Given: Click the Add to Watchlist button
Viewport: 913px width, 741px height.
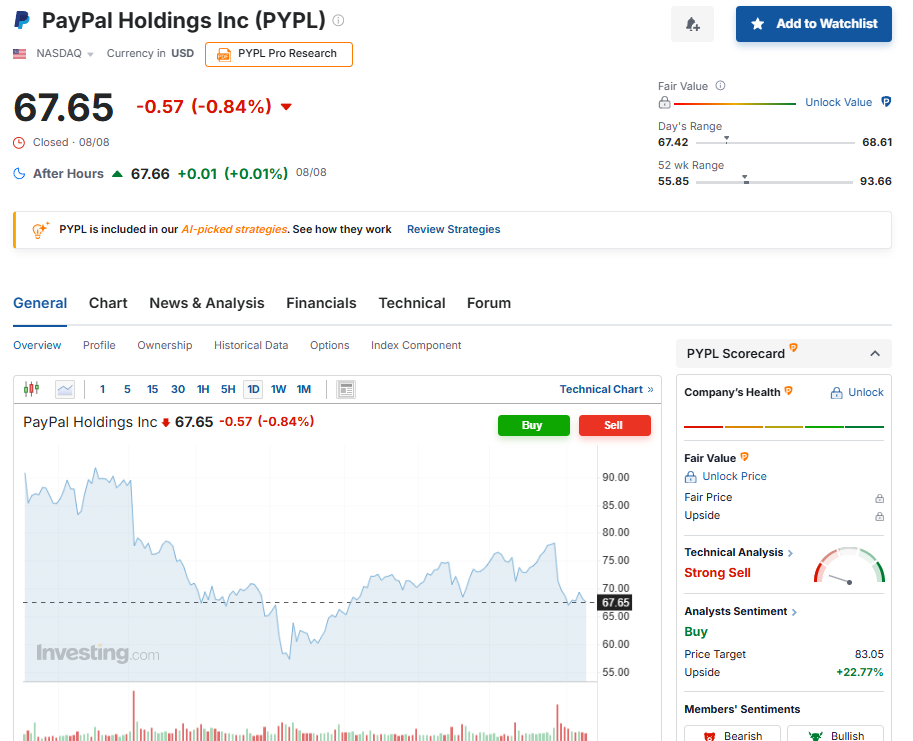Looking at the screenshot, I should pos(813,24).
